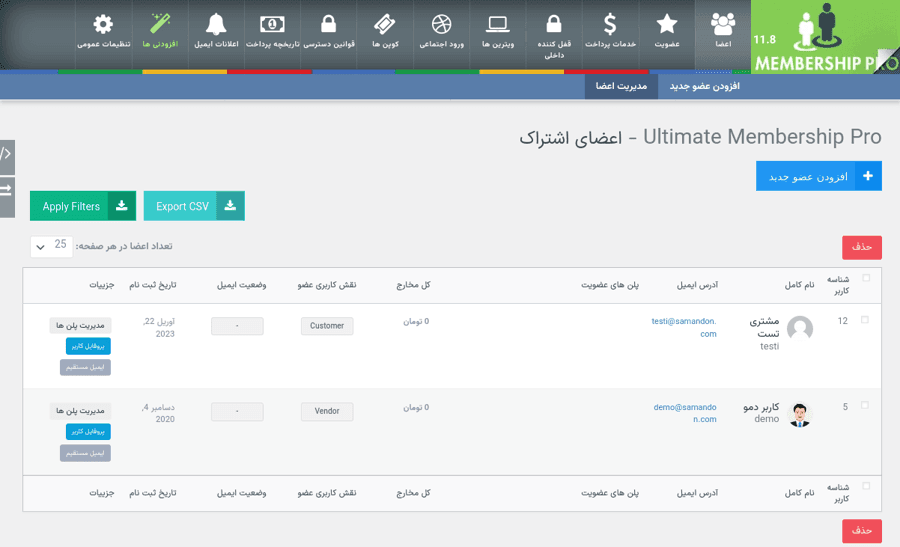The image size is (900, 547).
Task: Click the آدرس ایمیل top column header
Action: pos(697,285)
